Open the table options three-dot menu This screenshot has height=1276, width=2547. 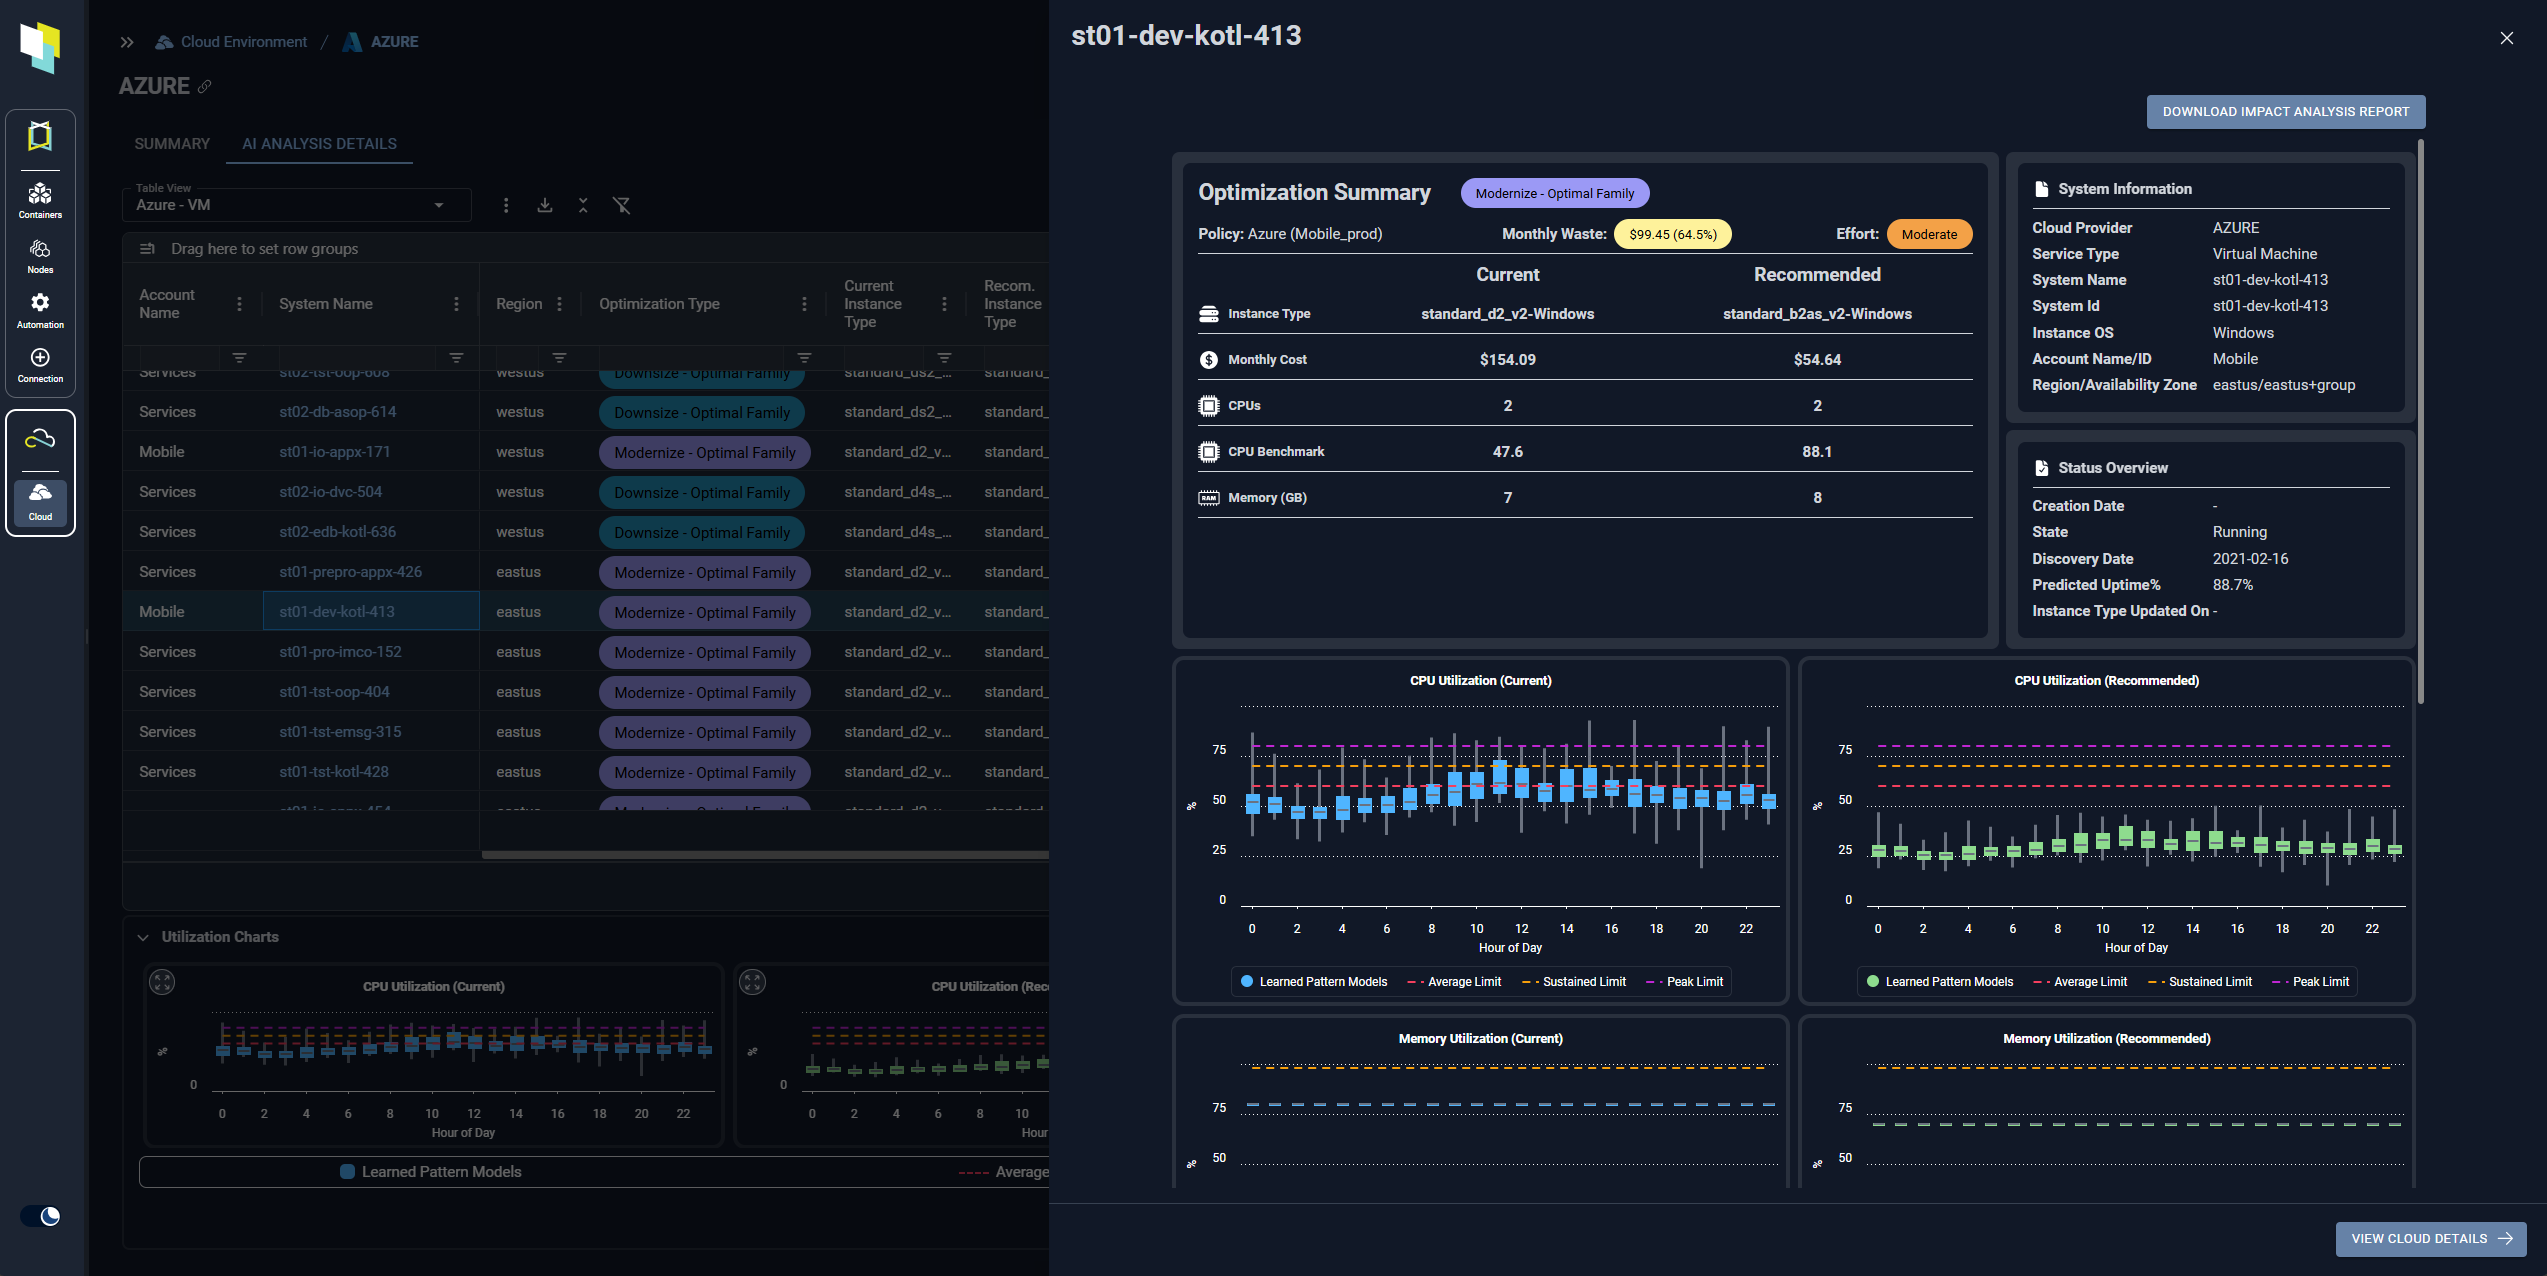506,205
